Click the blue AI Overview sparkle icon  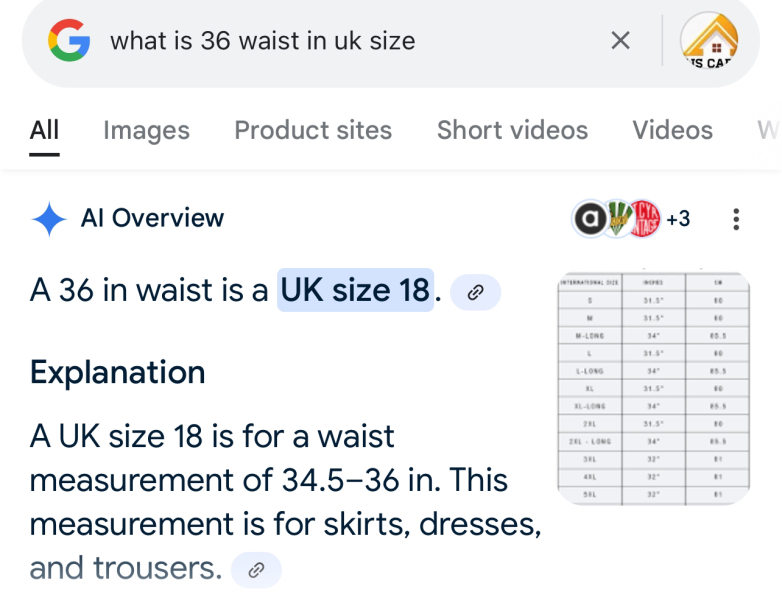(x=49, y=219)
